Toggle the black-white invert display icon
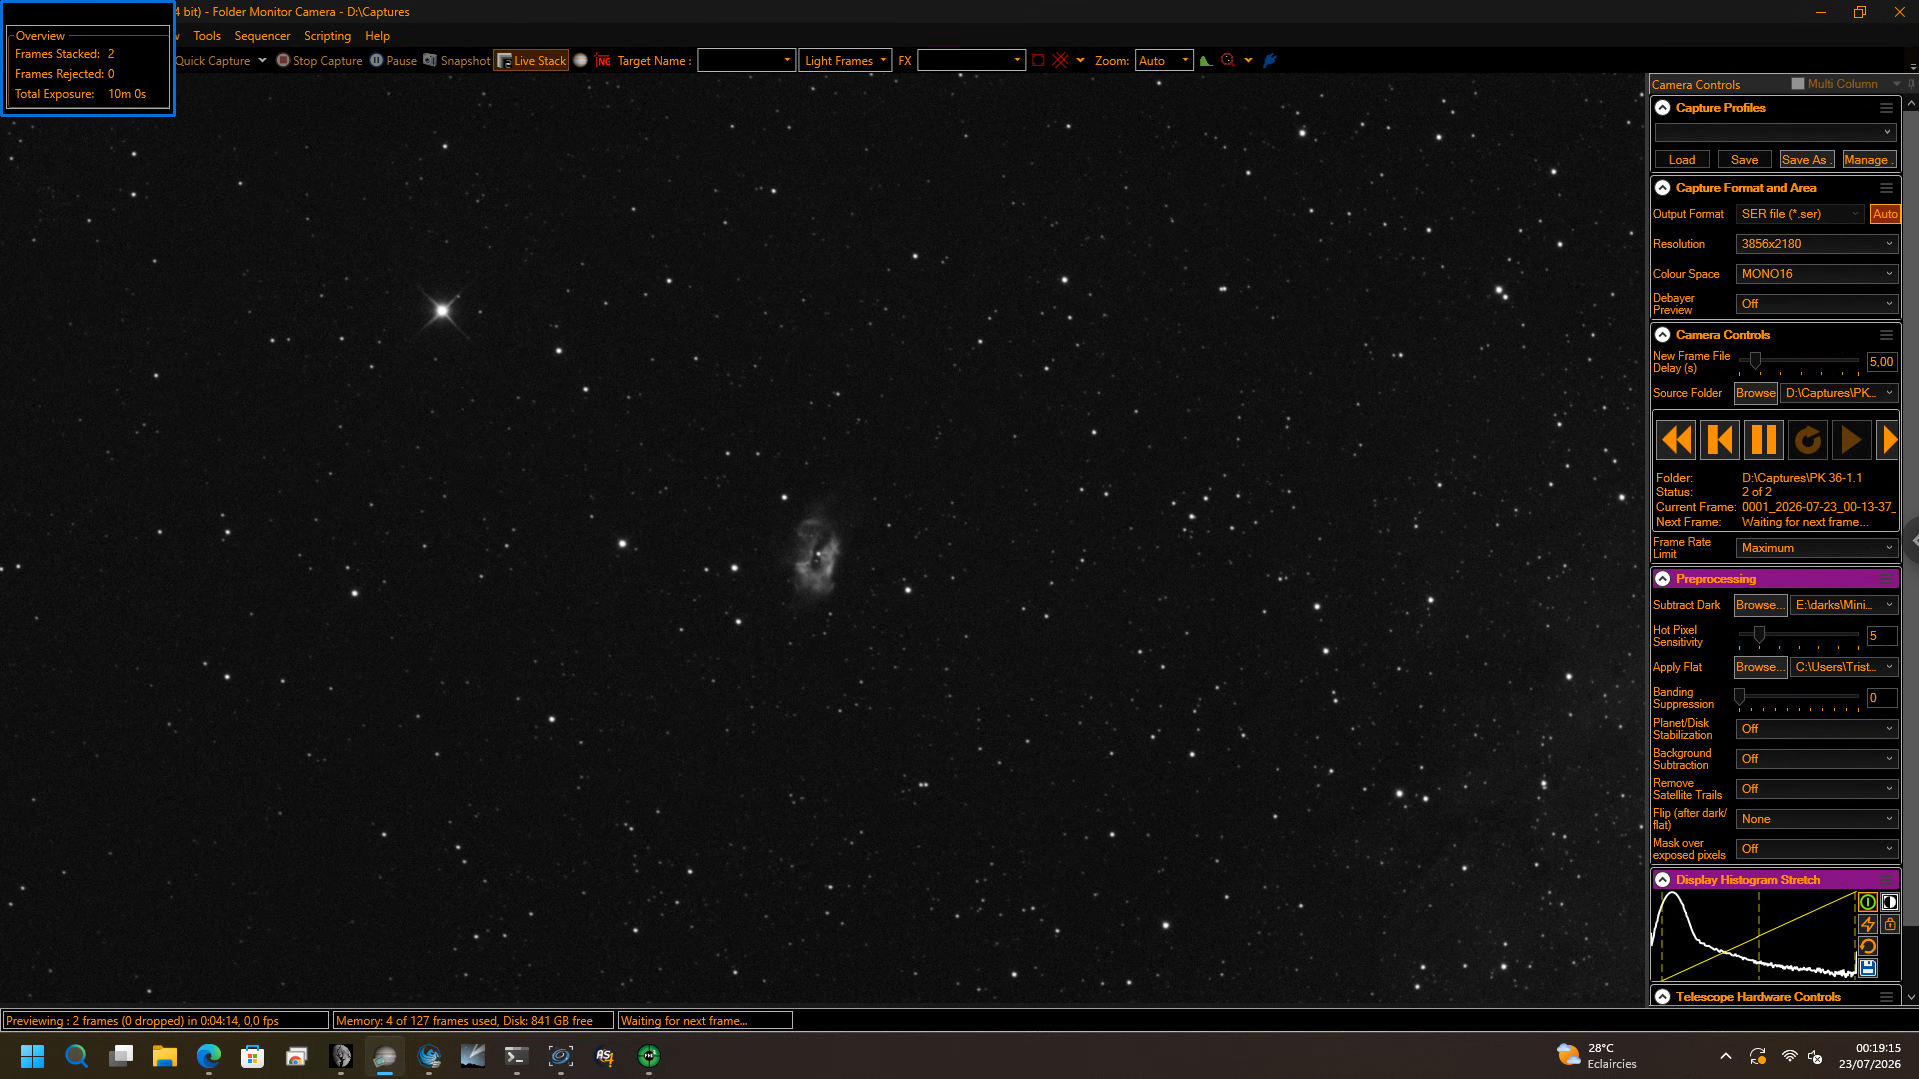This screenshot has width=1919, height=1079. coord(1889,902)
